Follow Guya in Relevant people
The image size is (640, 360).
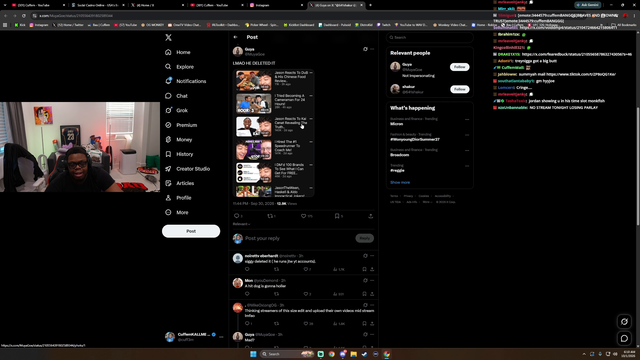click(459, 67)
